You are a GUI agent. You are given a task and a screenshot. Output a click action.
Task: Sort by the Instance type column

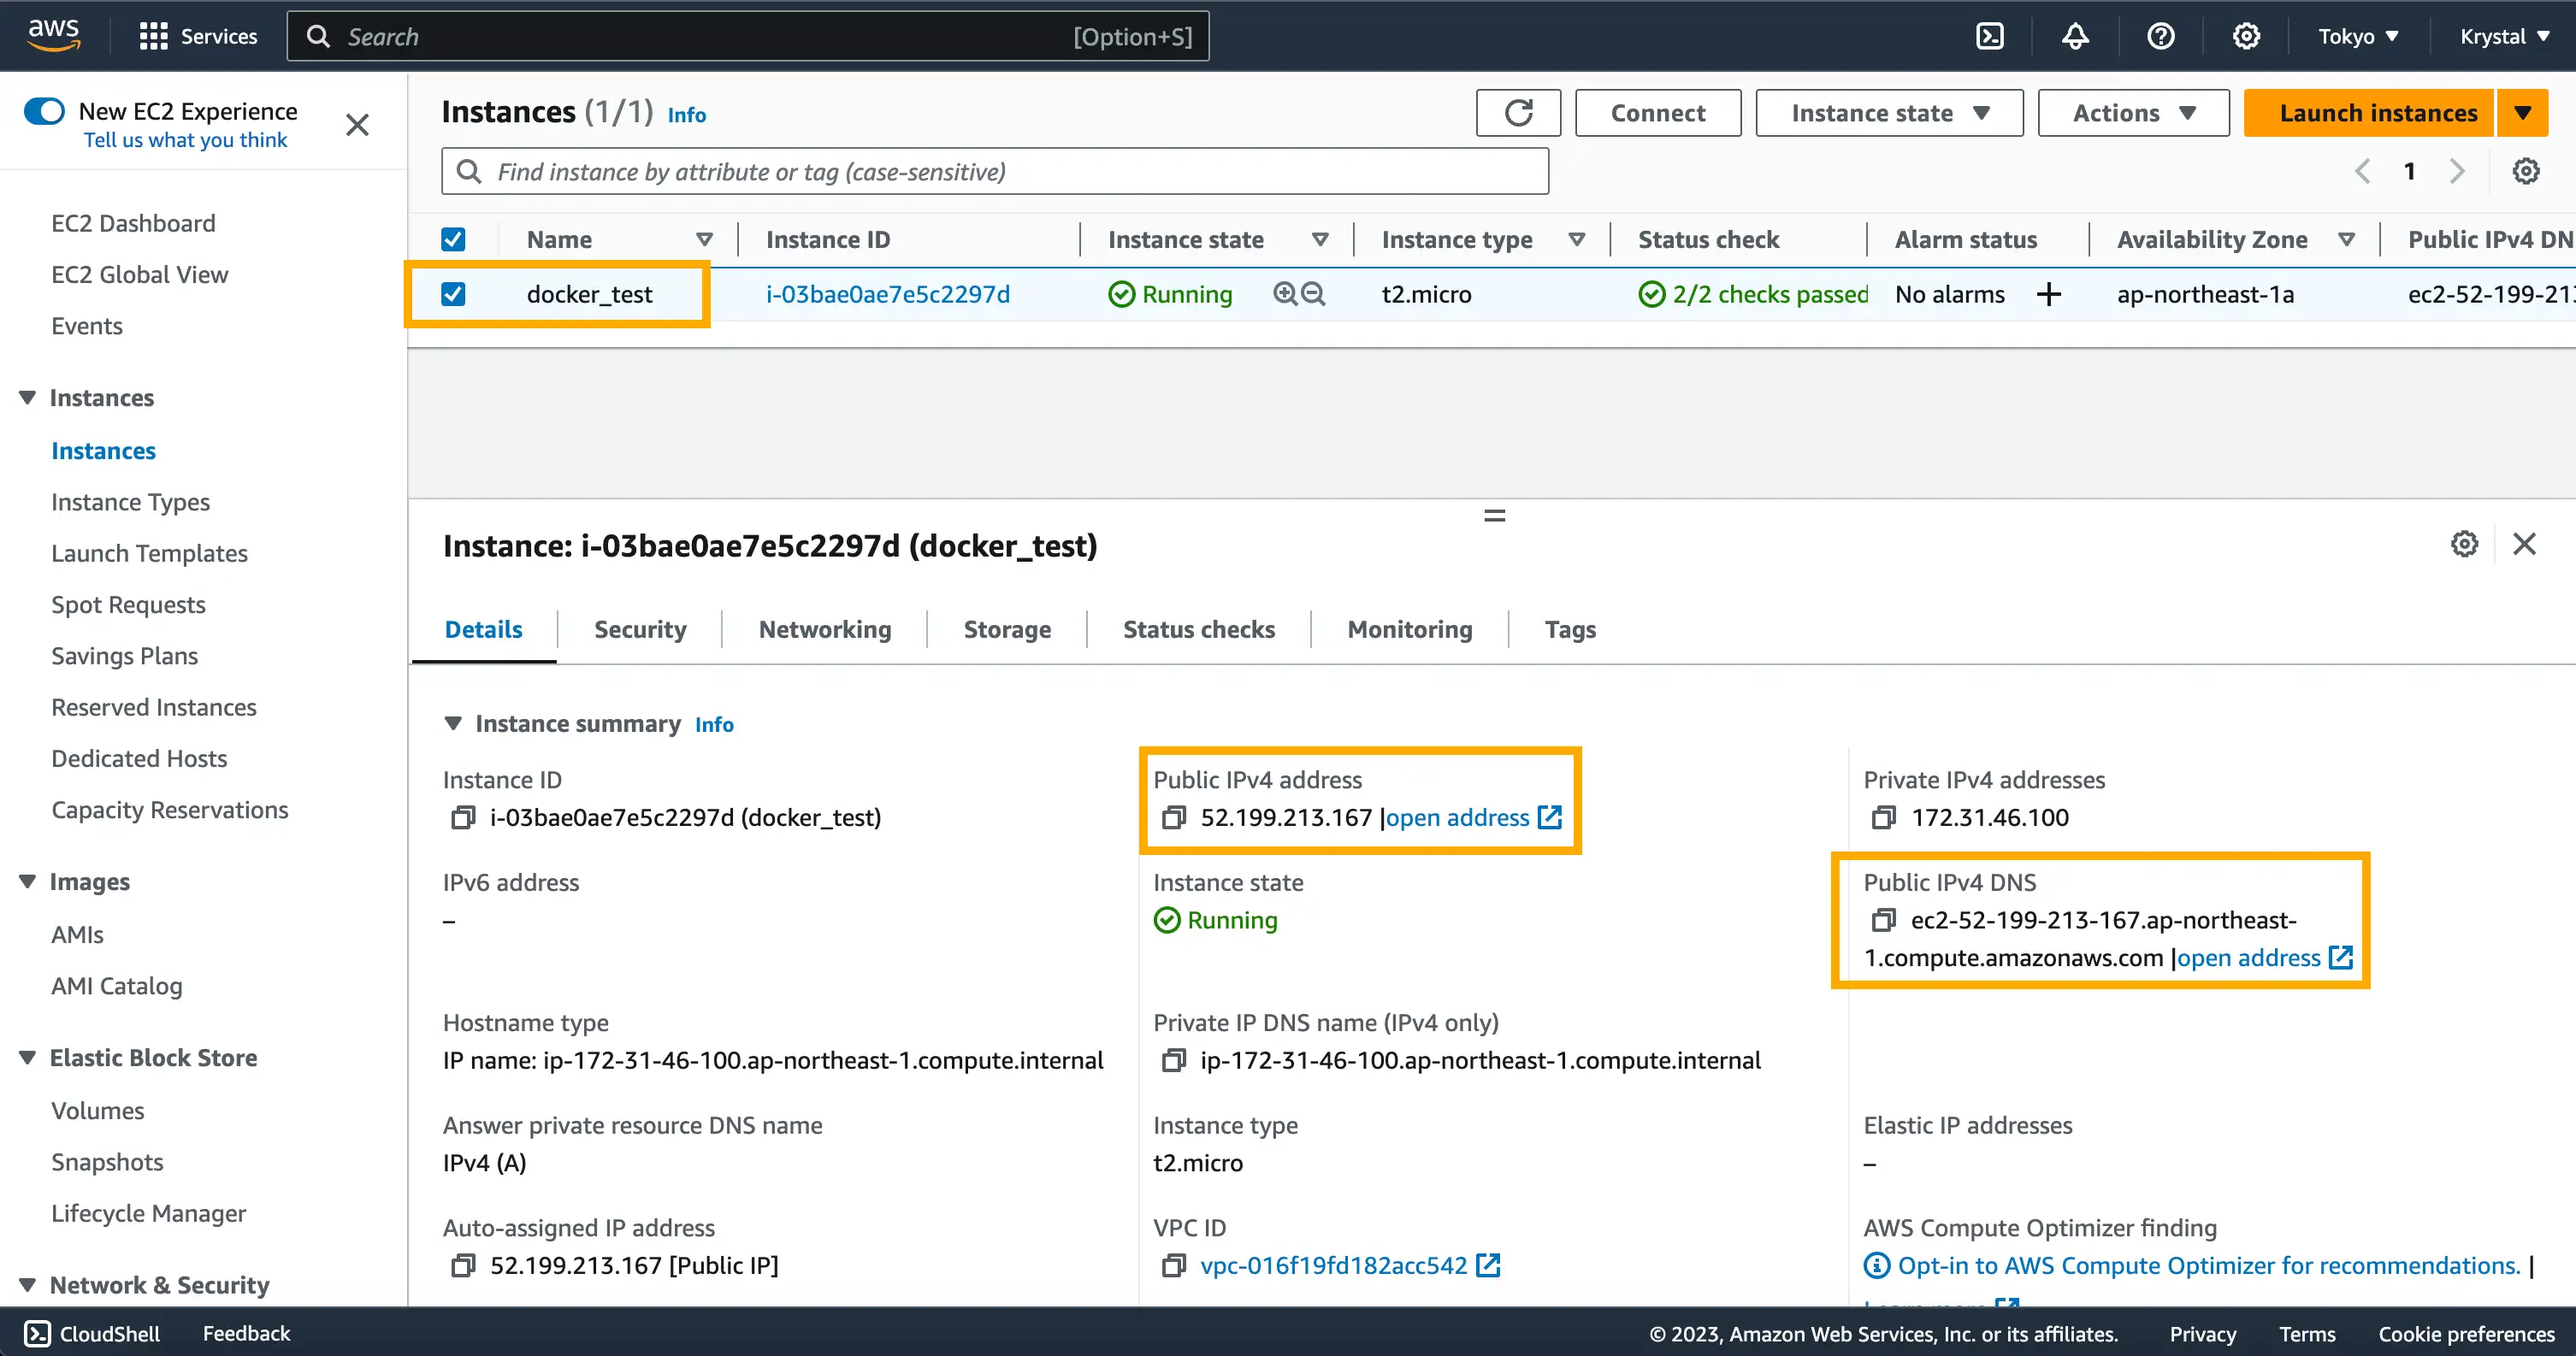pos(1577,239)
